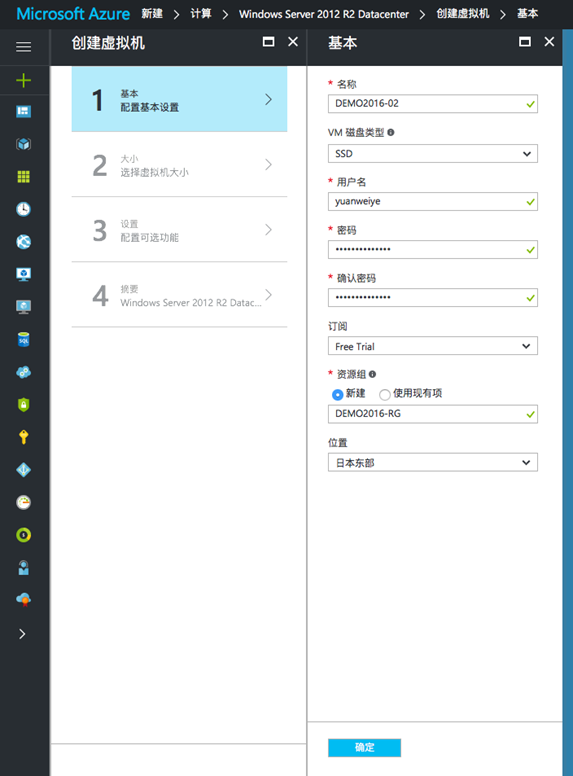Viewport: 573px width, 776px height.
Task: Click the green plus New icon
Action: pos(23,80)
